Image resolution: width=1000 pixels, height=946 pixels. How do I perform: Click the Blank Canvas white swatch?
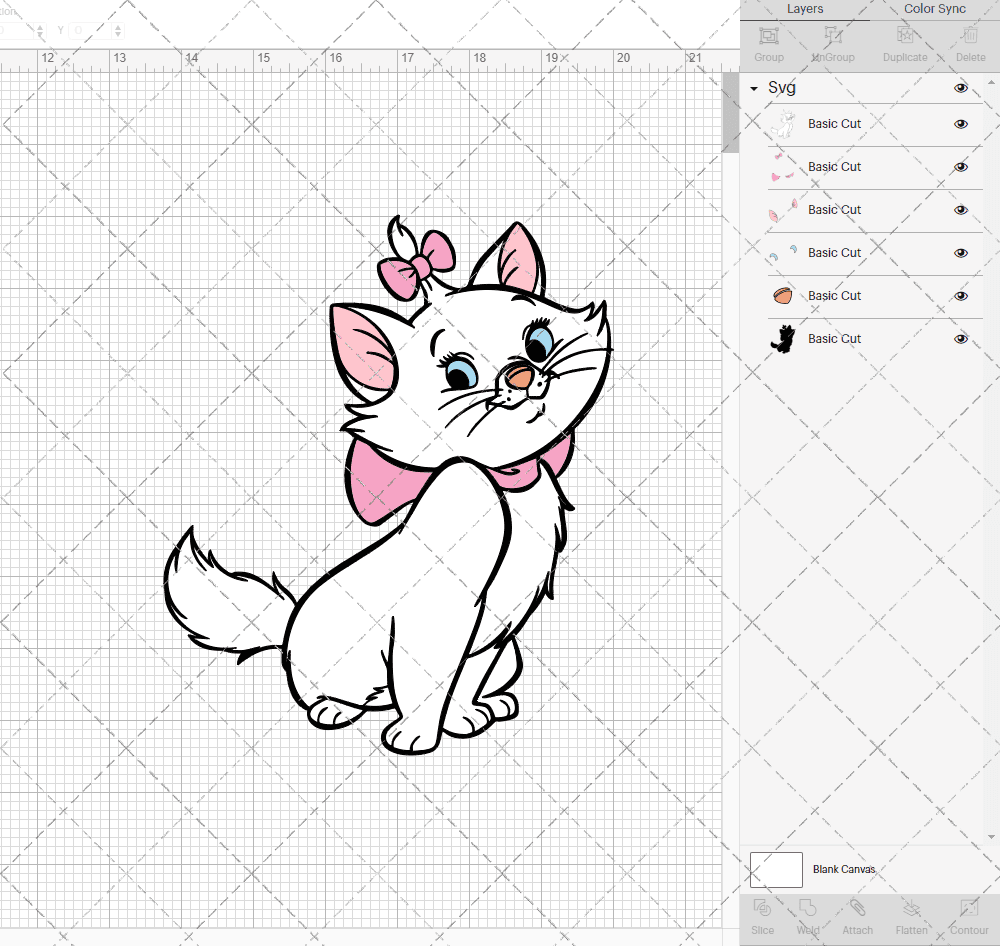776,869
